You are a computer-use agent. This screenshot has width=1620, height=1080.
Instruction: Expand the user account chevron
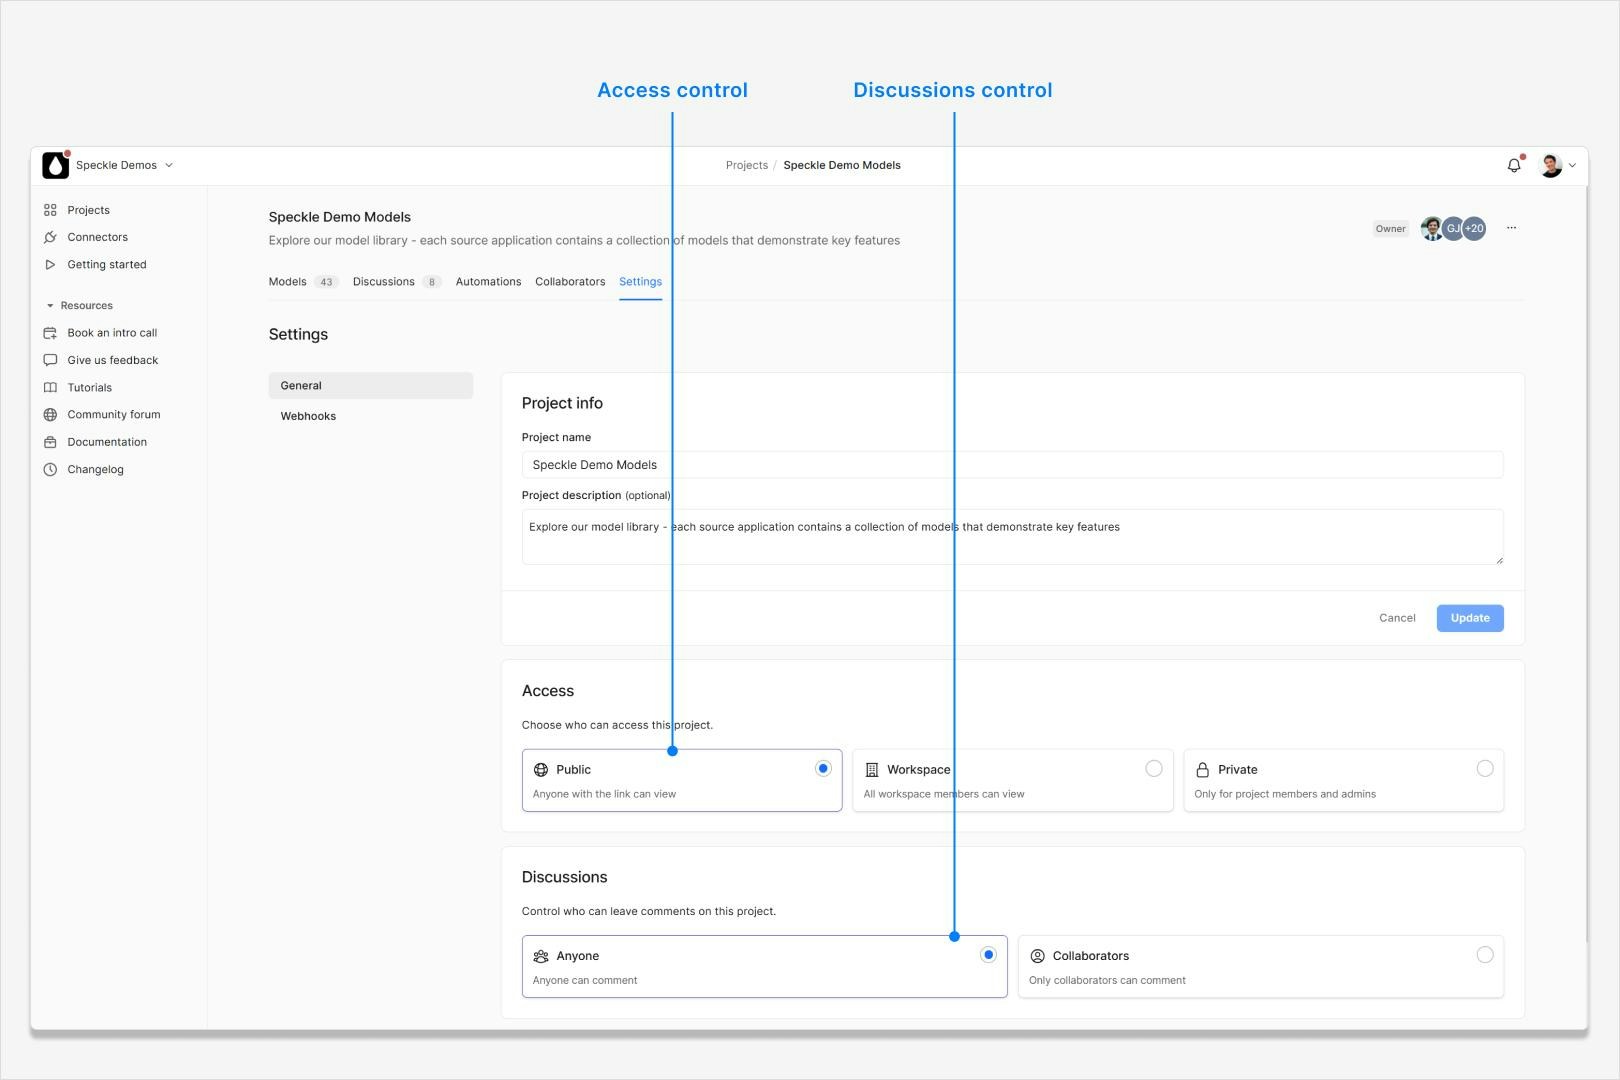(1572, 166)
